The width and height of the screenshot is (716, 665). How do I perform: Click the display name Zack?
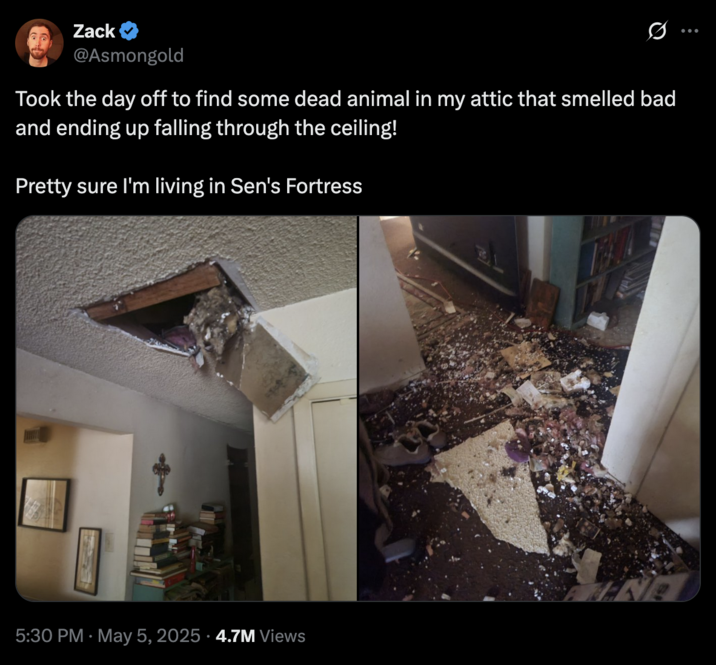(94, 31)
